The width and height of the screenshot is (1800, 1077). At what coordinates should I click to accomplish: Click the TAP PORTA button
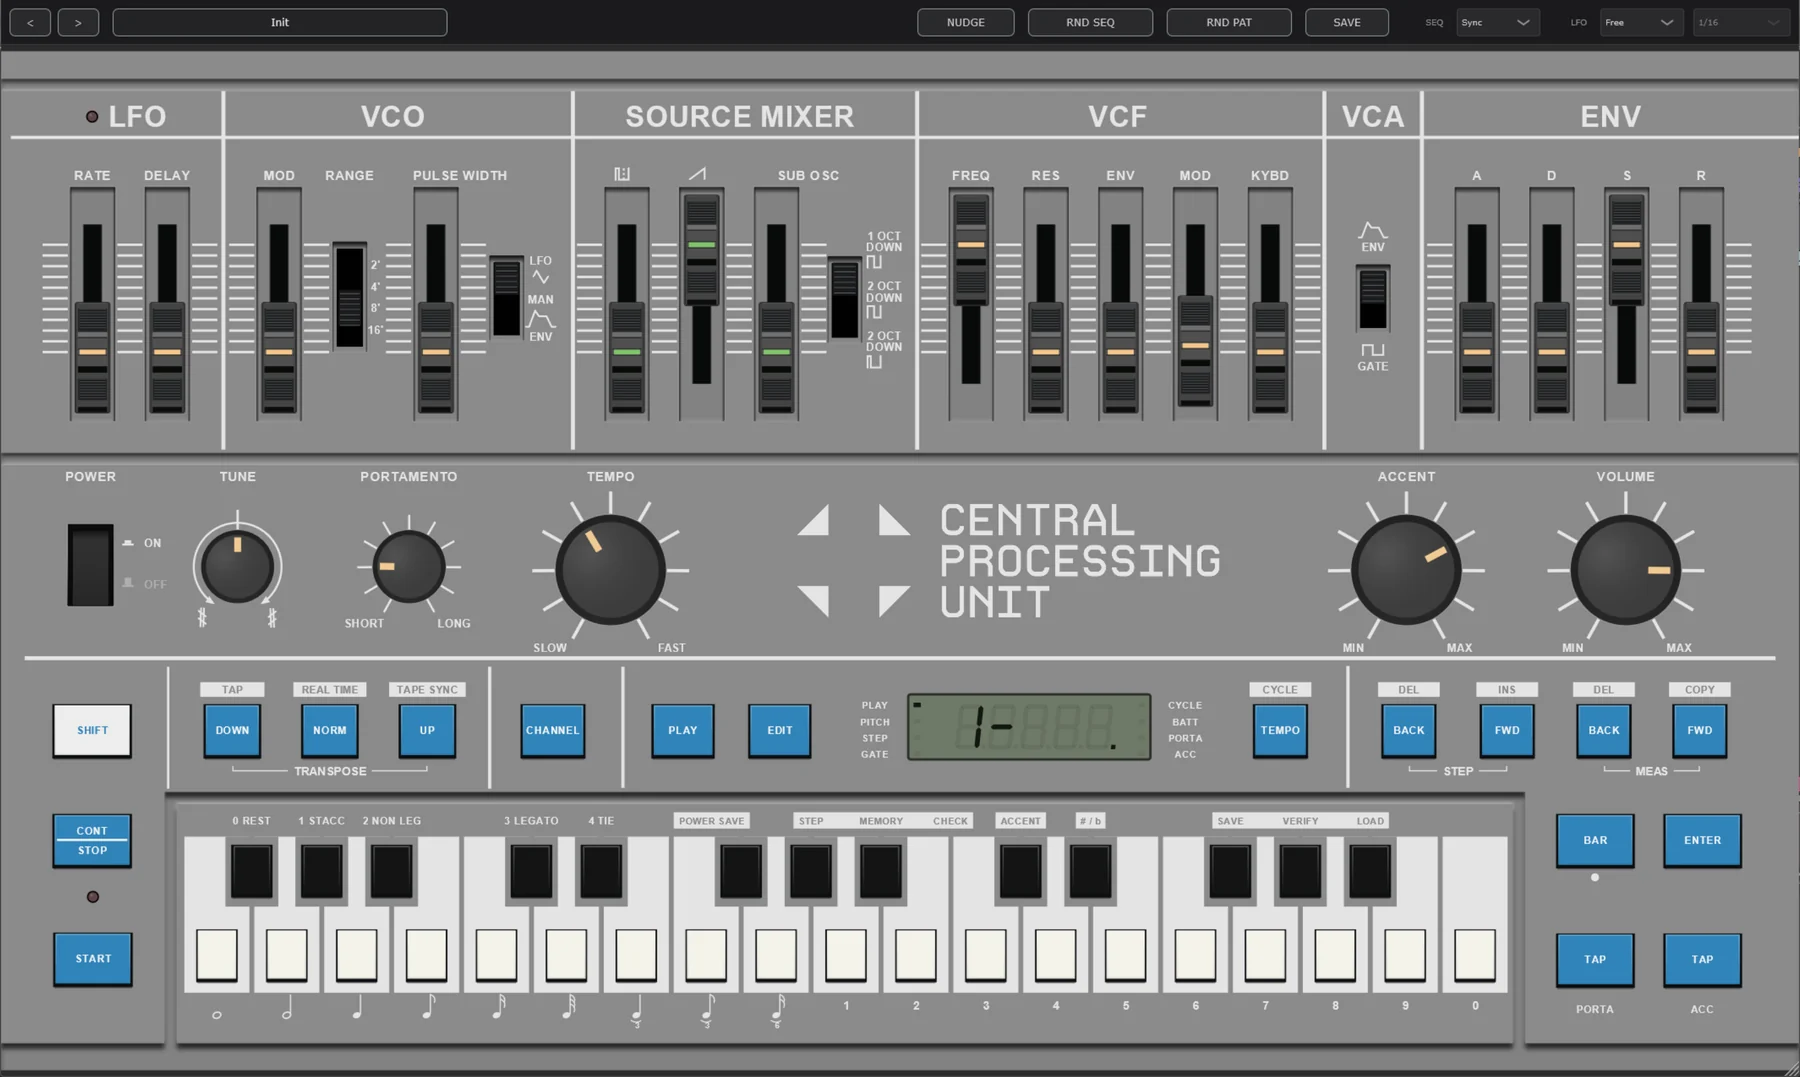pyautogui.click(x=1595, y=960)
